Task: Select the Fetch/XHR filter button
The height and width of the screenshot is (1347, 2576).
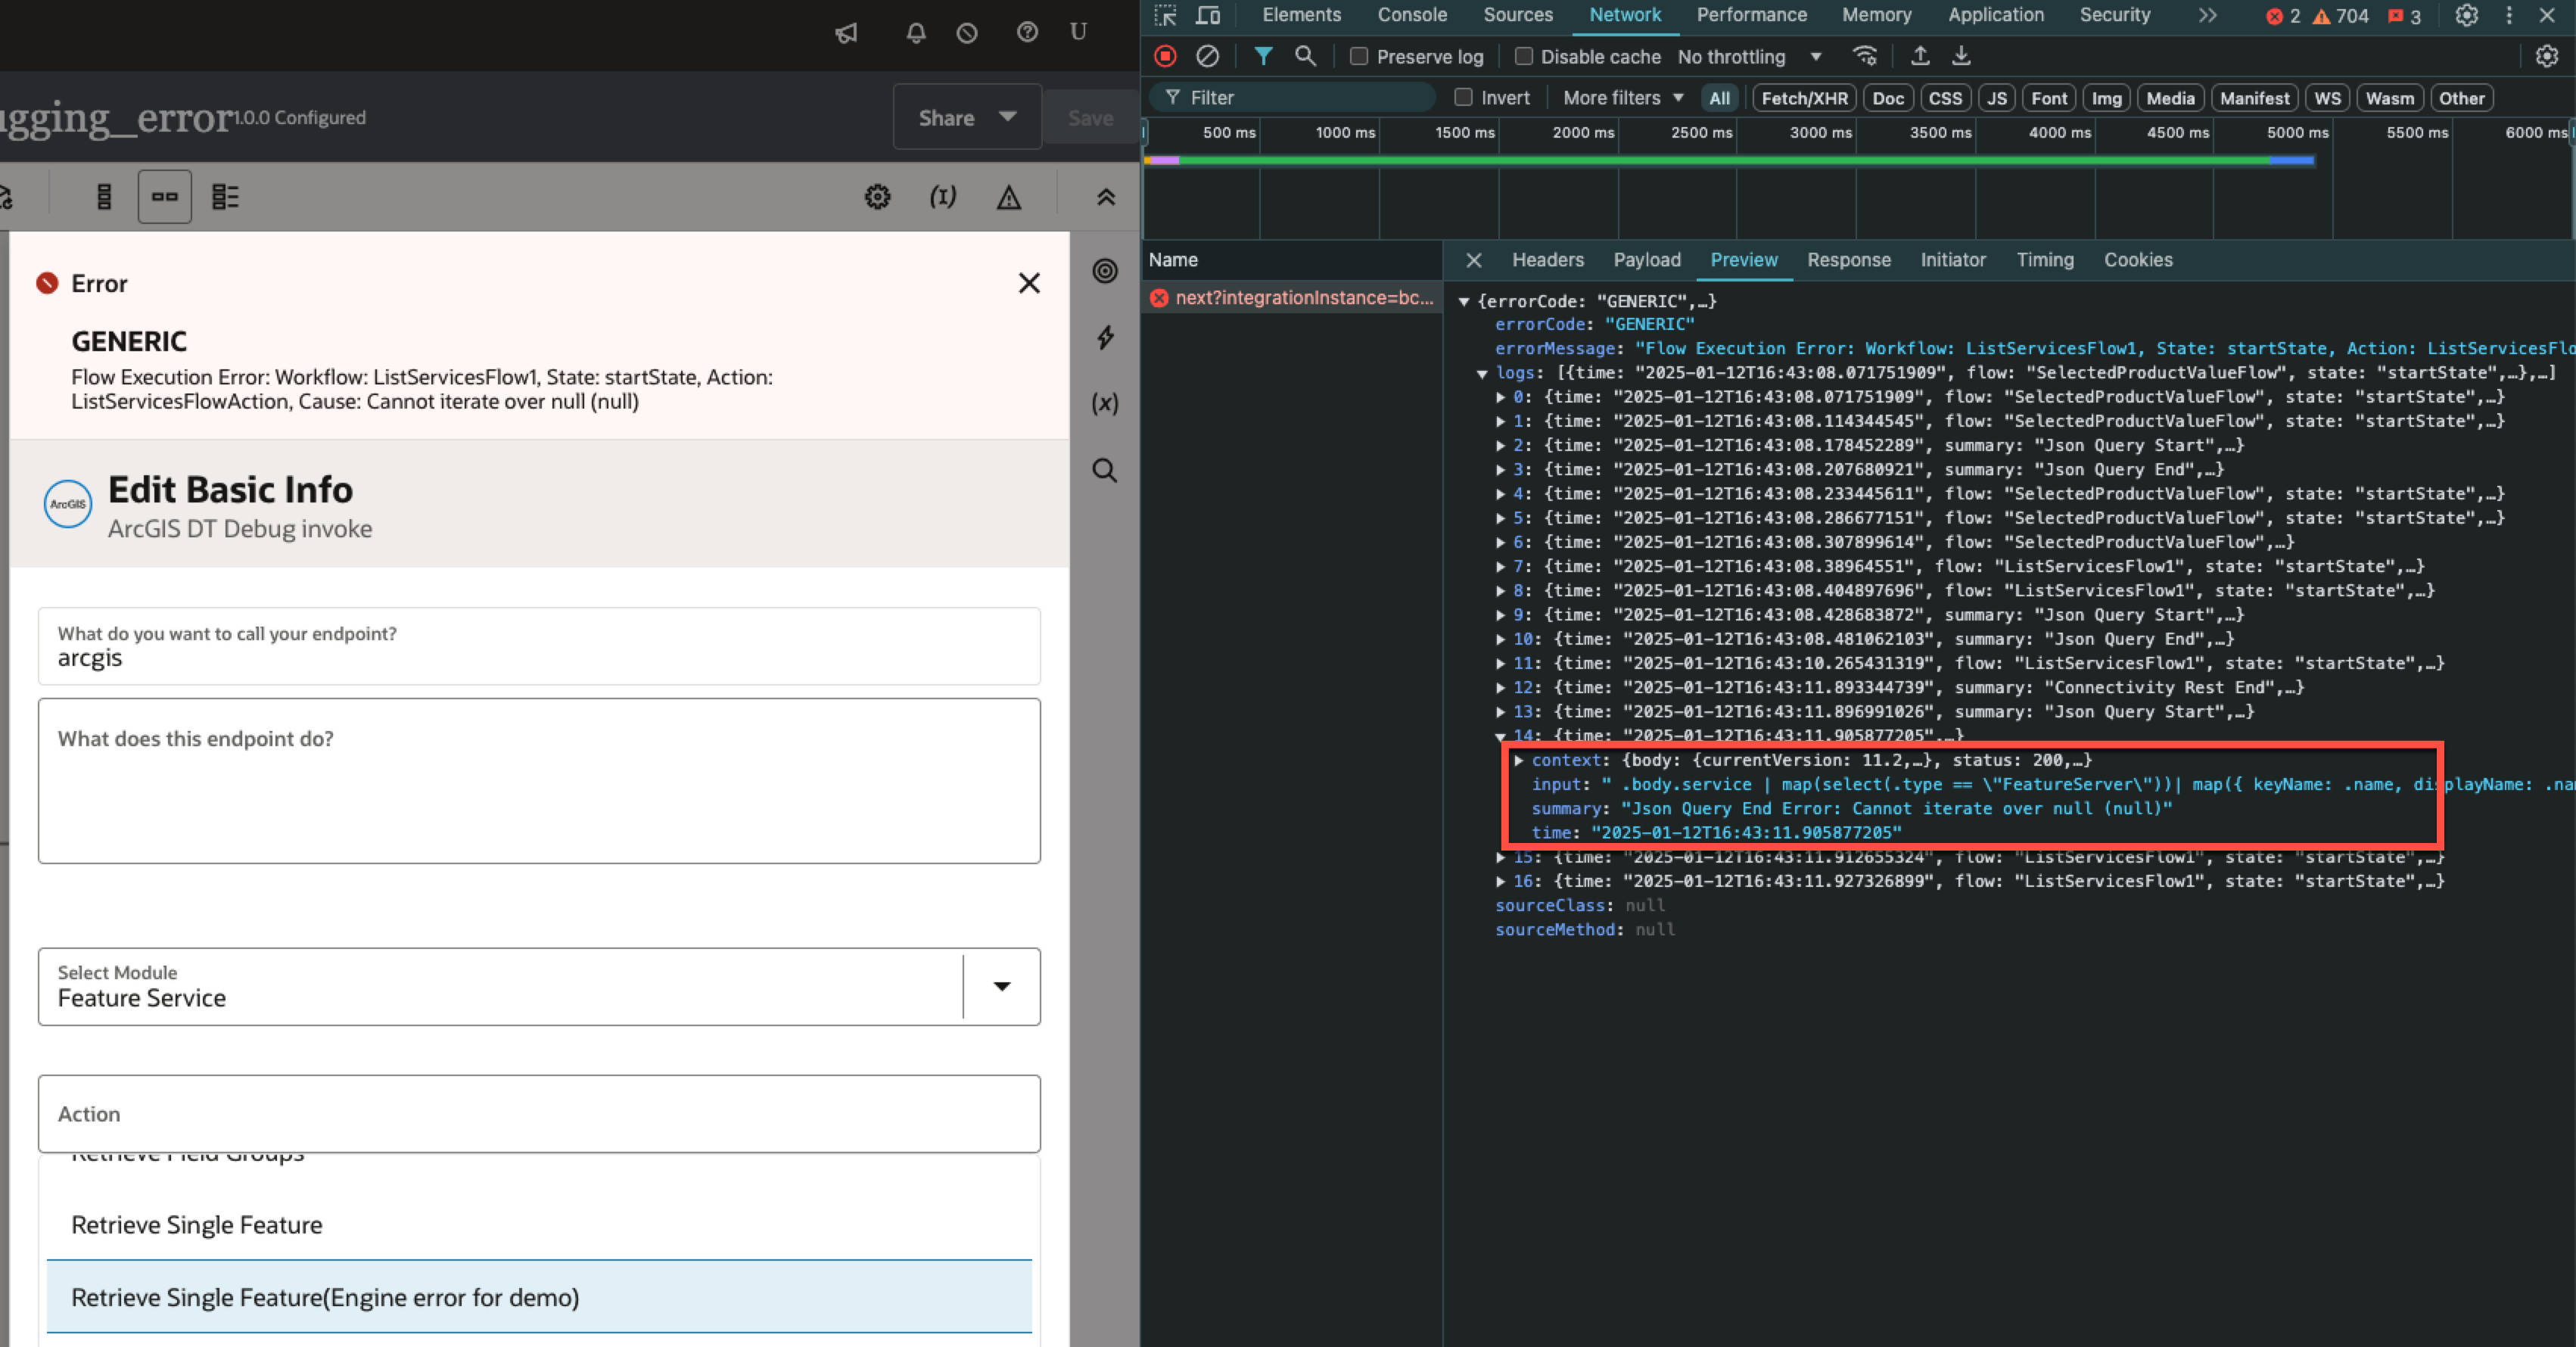Action: (1803, 98)
